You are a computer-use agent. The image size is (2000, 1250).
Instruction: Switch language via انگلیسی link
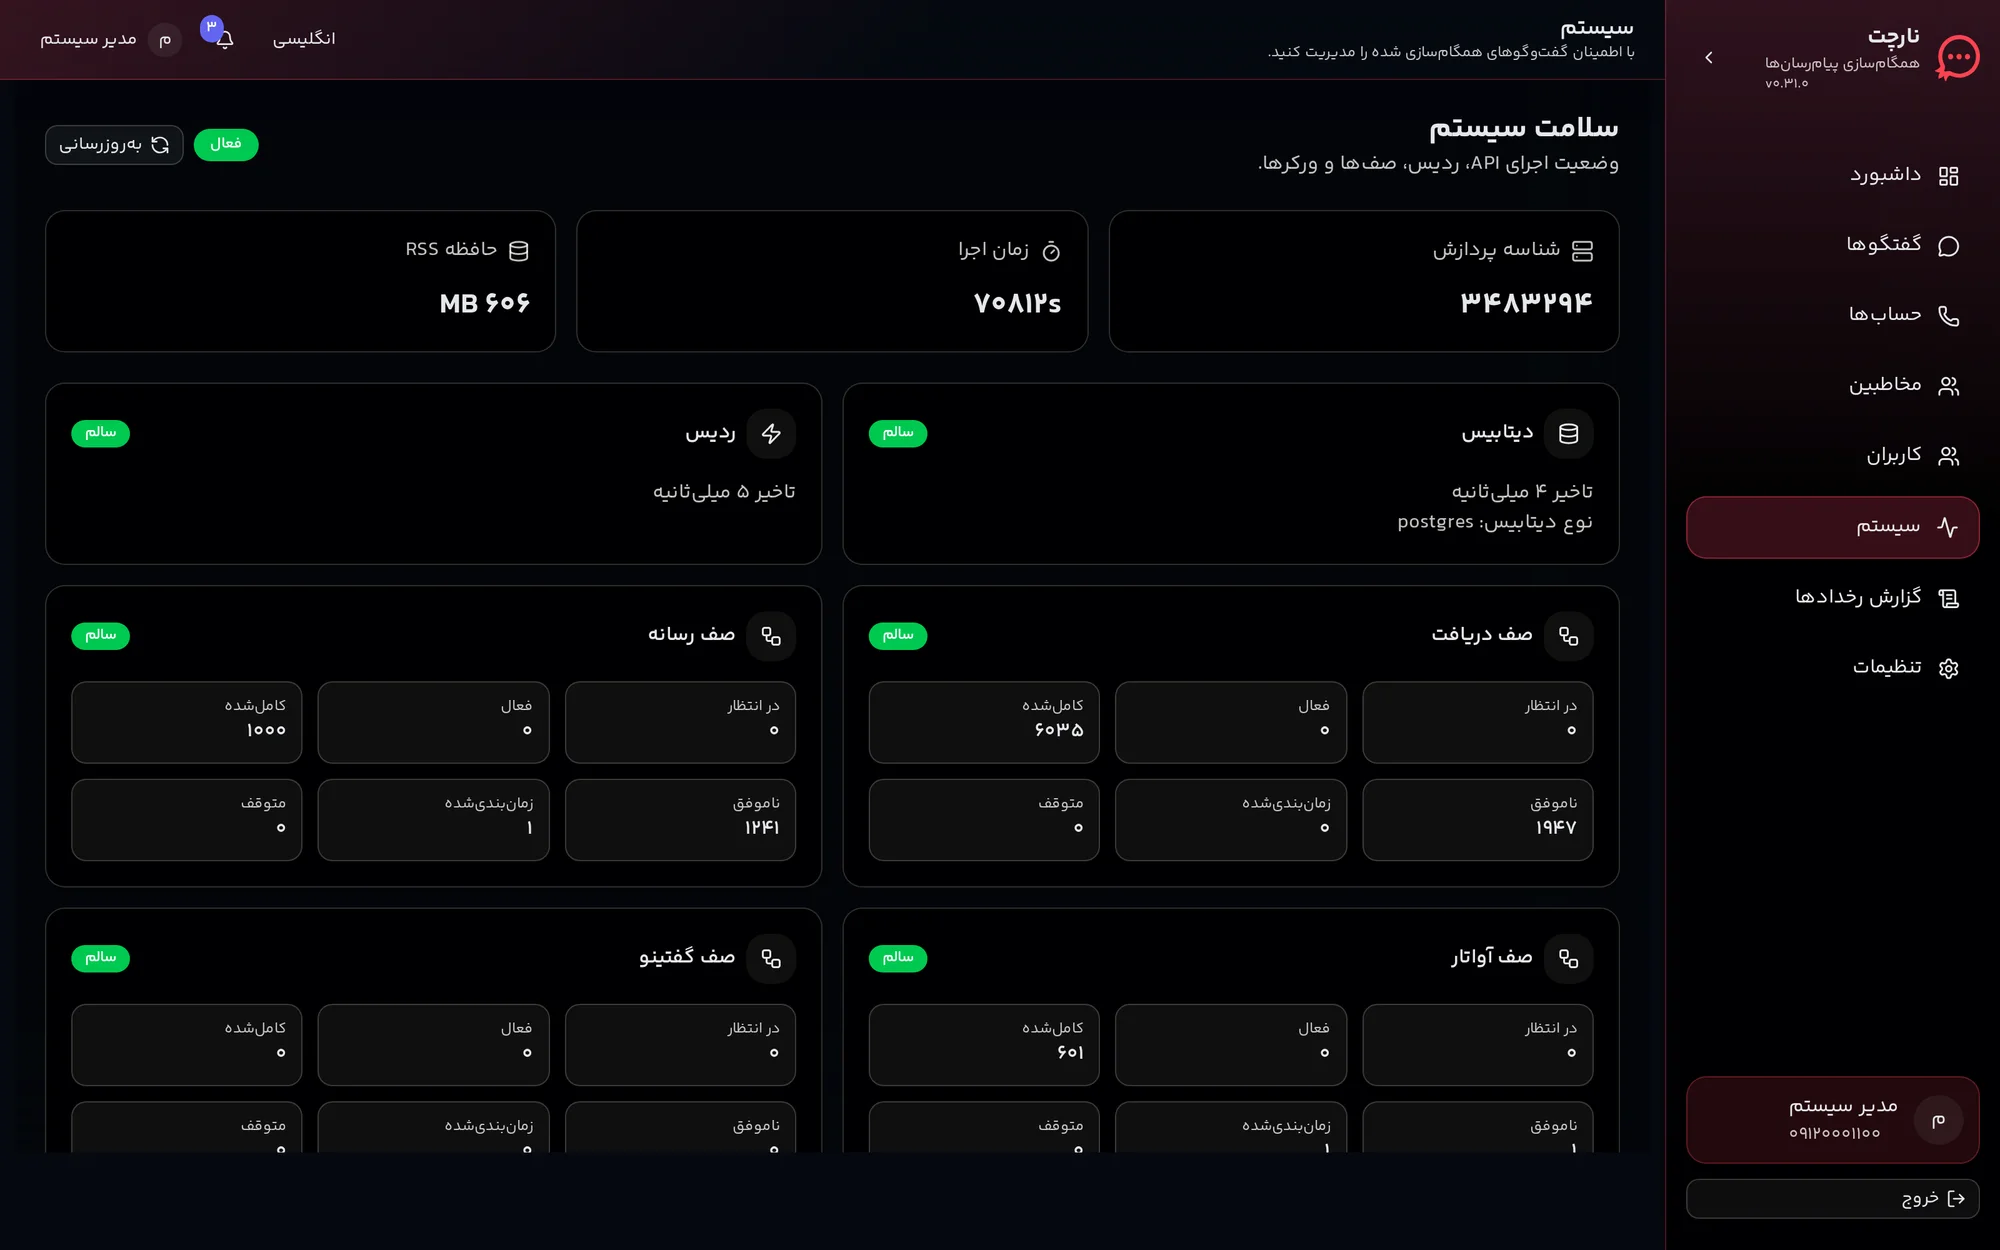[304, 39]
